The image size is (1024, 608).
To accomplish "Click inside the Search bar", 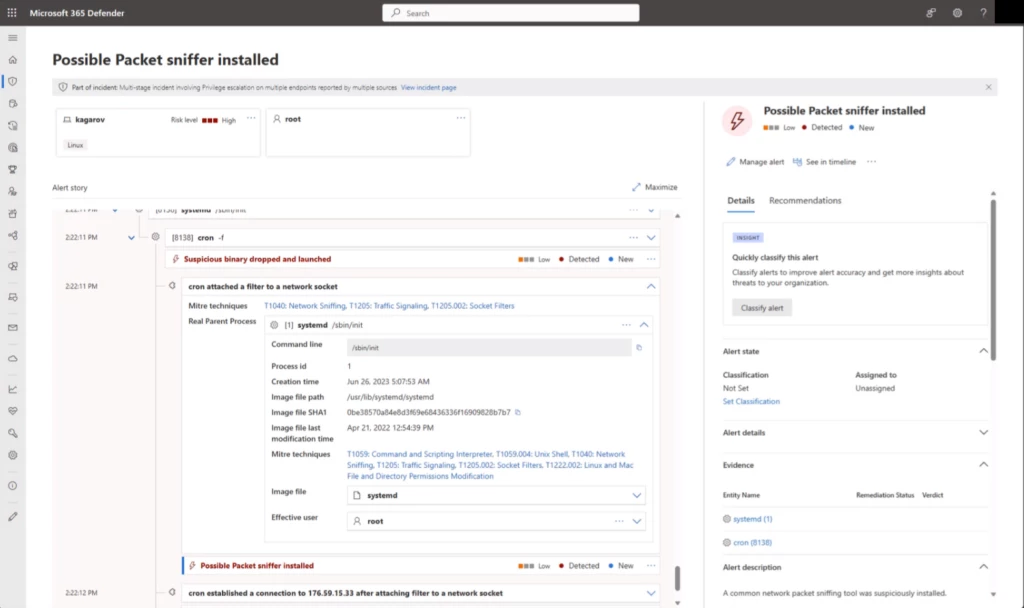I will pos(510,12).
